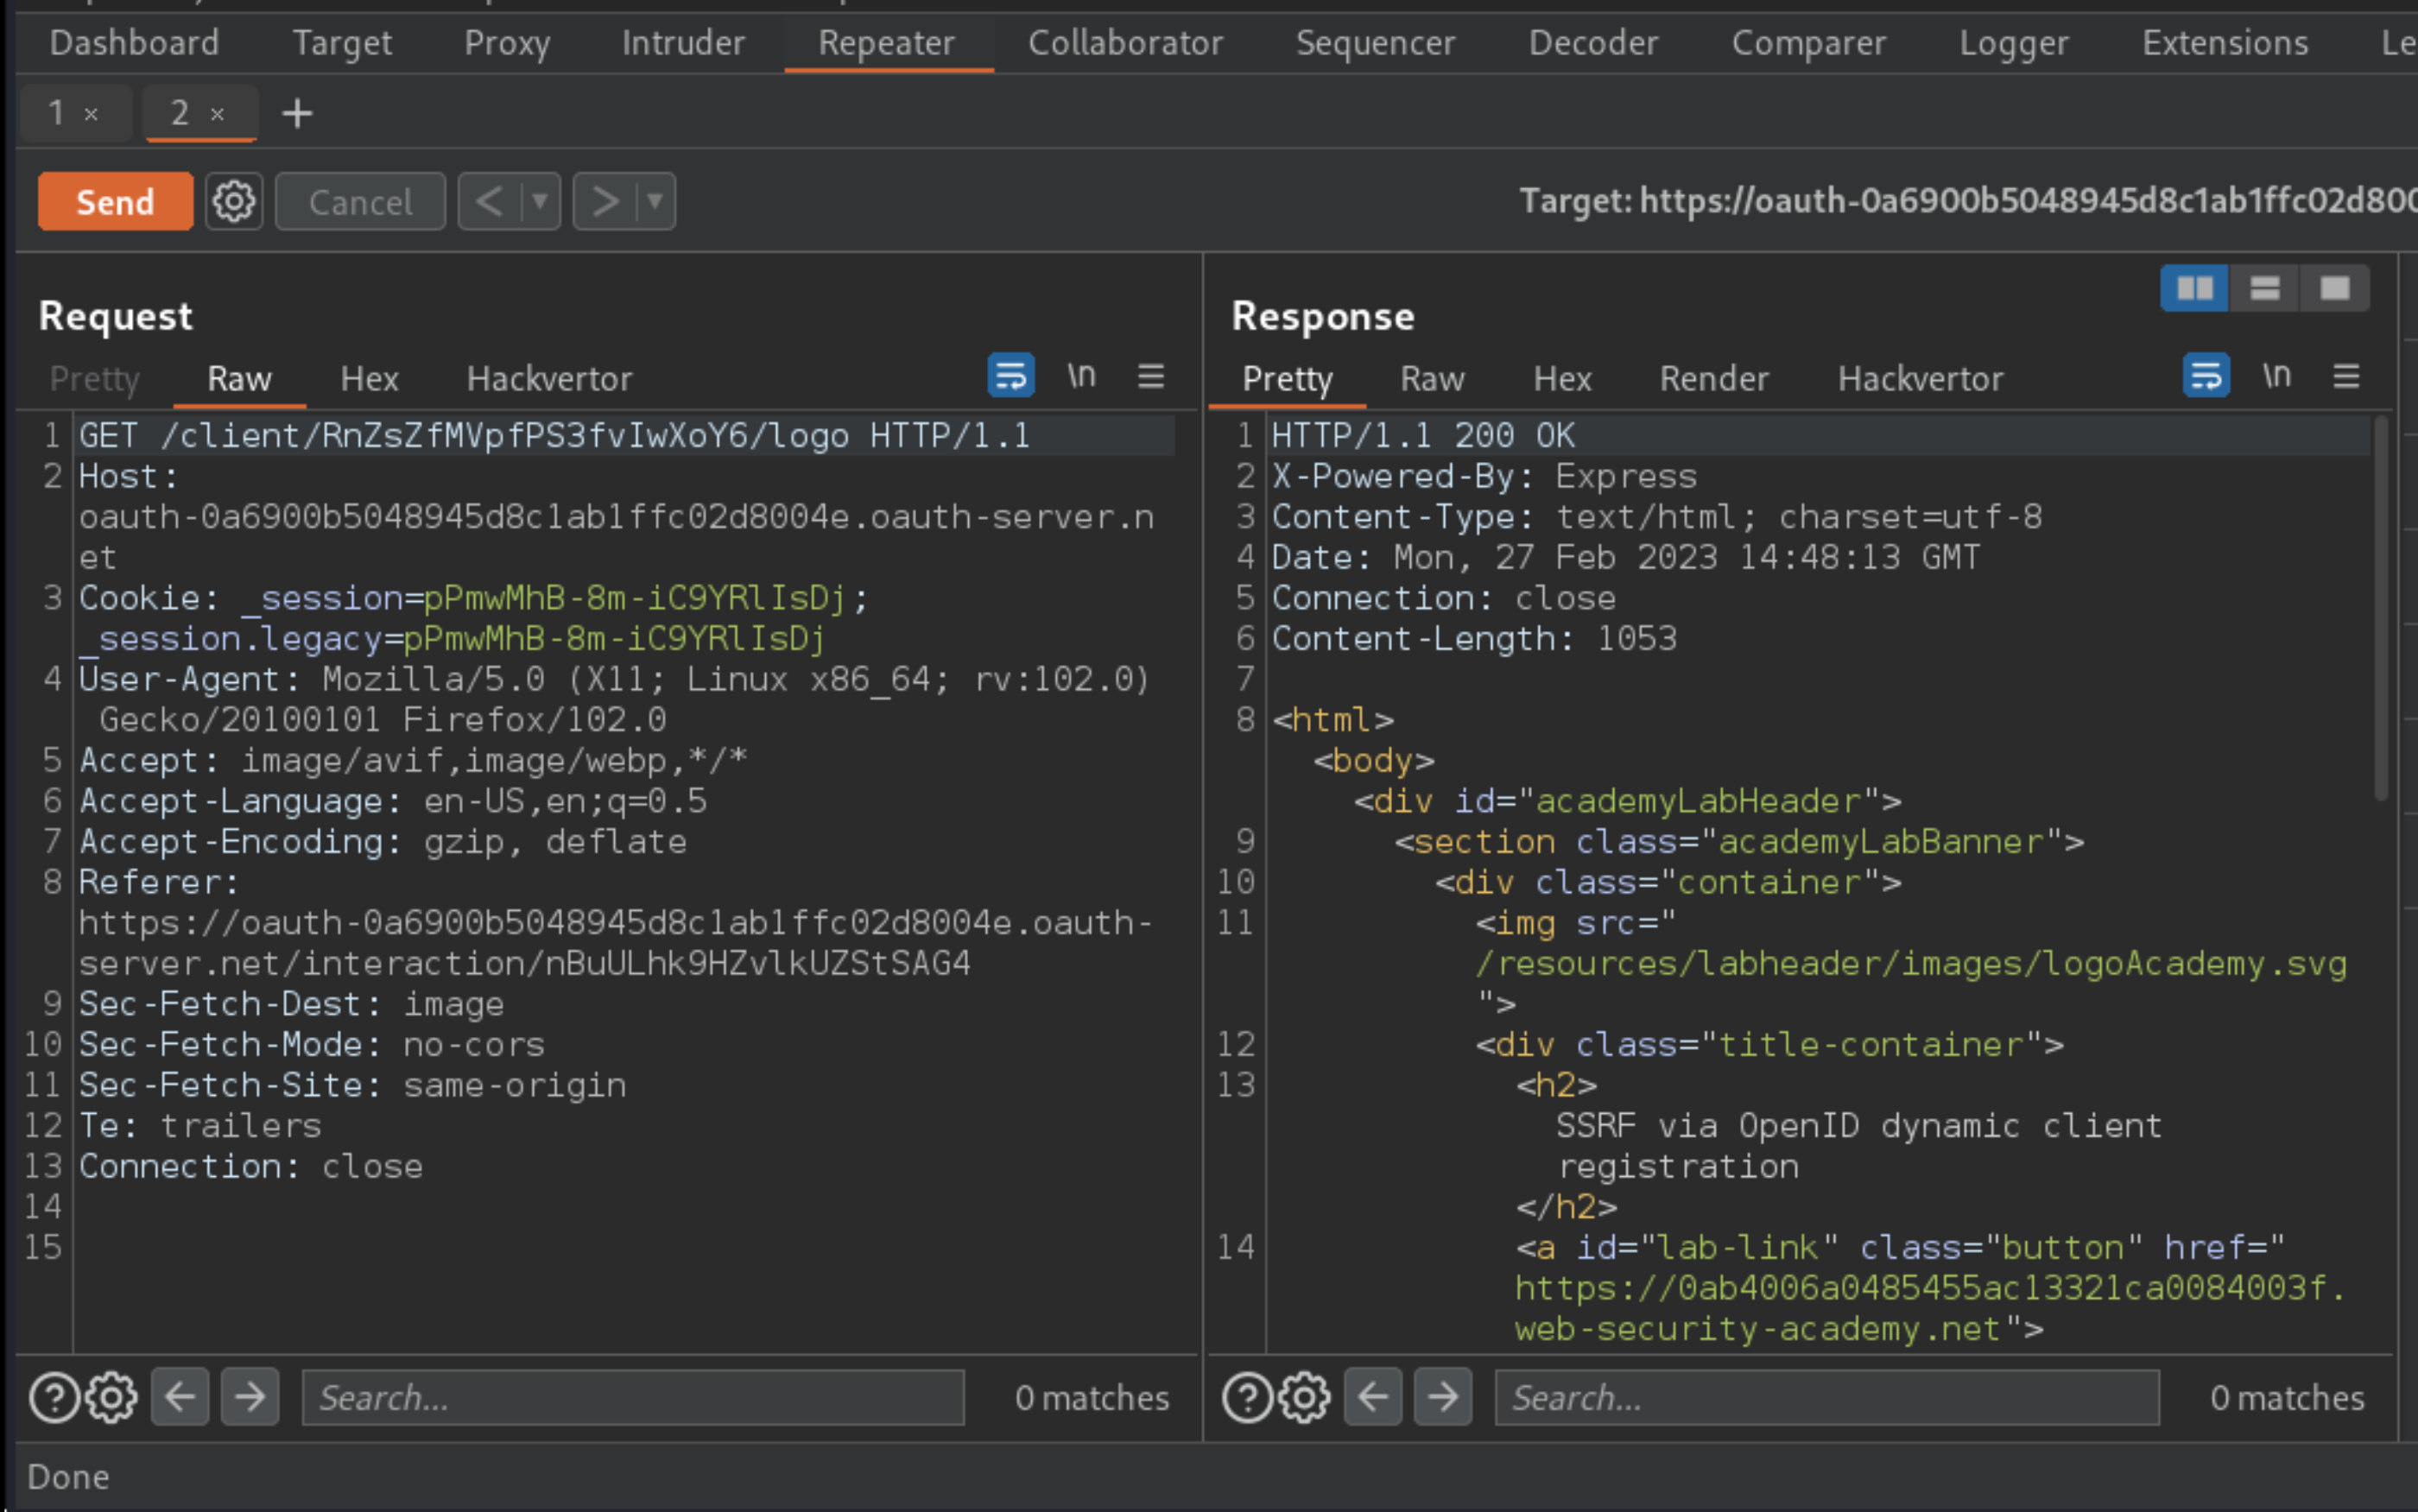Open Request Hackvertor tab
2418x1512 pixels.
point(549,379)
